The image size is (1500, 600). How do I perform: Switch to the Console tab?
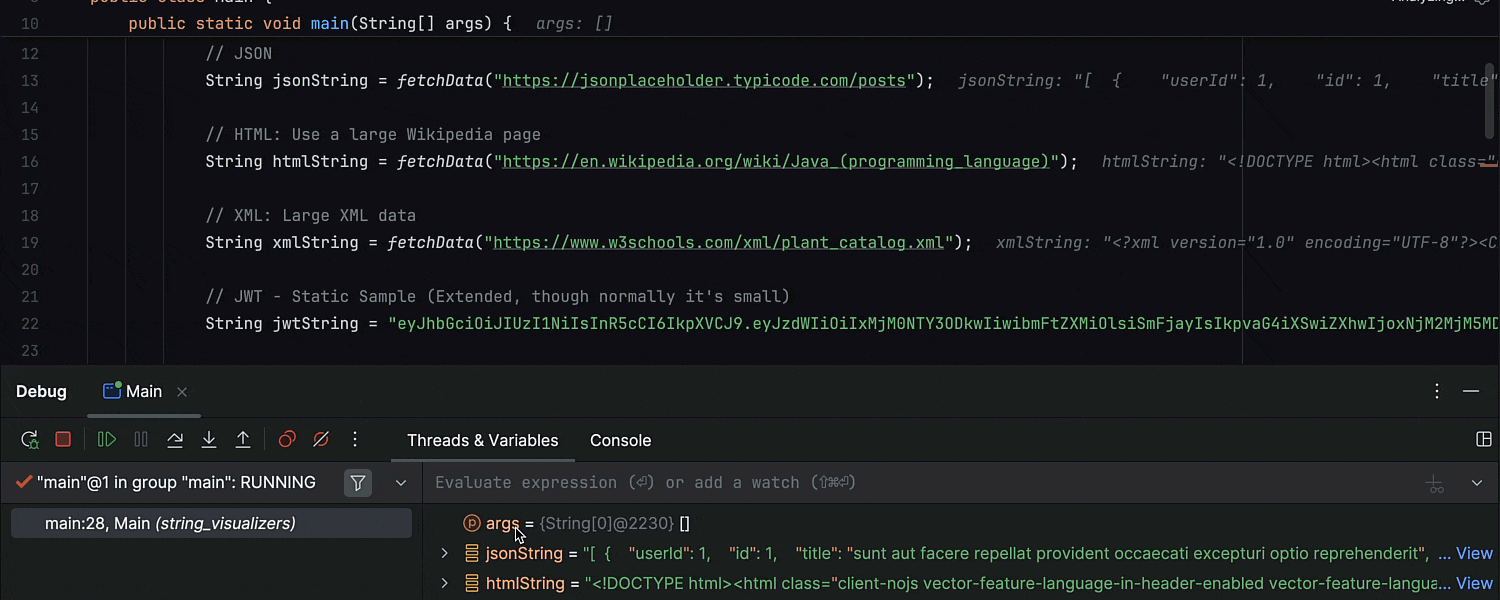tap(620, 440)
